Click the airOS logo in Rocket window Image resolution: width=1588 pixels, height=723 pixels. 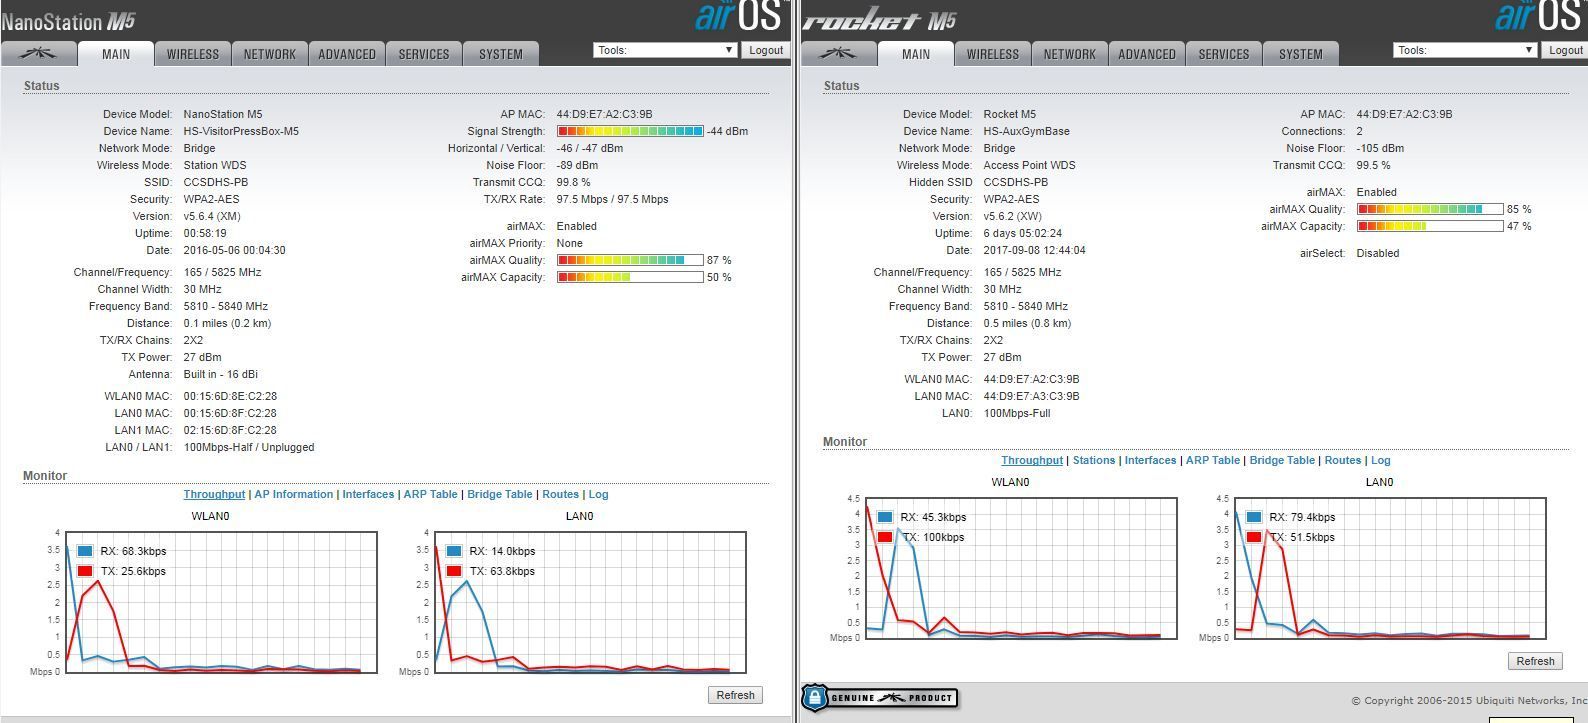click(x=1539, y=17)
